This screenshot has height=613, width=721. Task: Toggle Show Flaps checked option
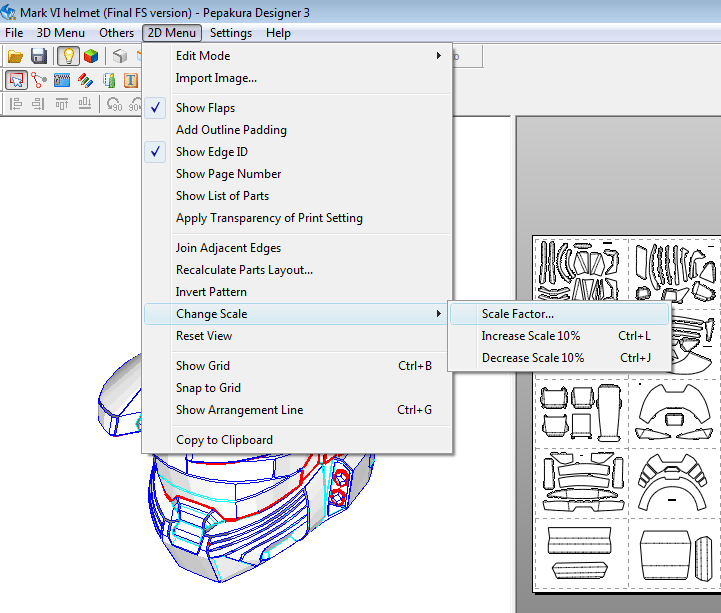click(x=298, y=108)
